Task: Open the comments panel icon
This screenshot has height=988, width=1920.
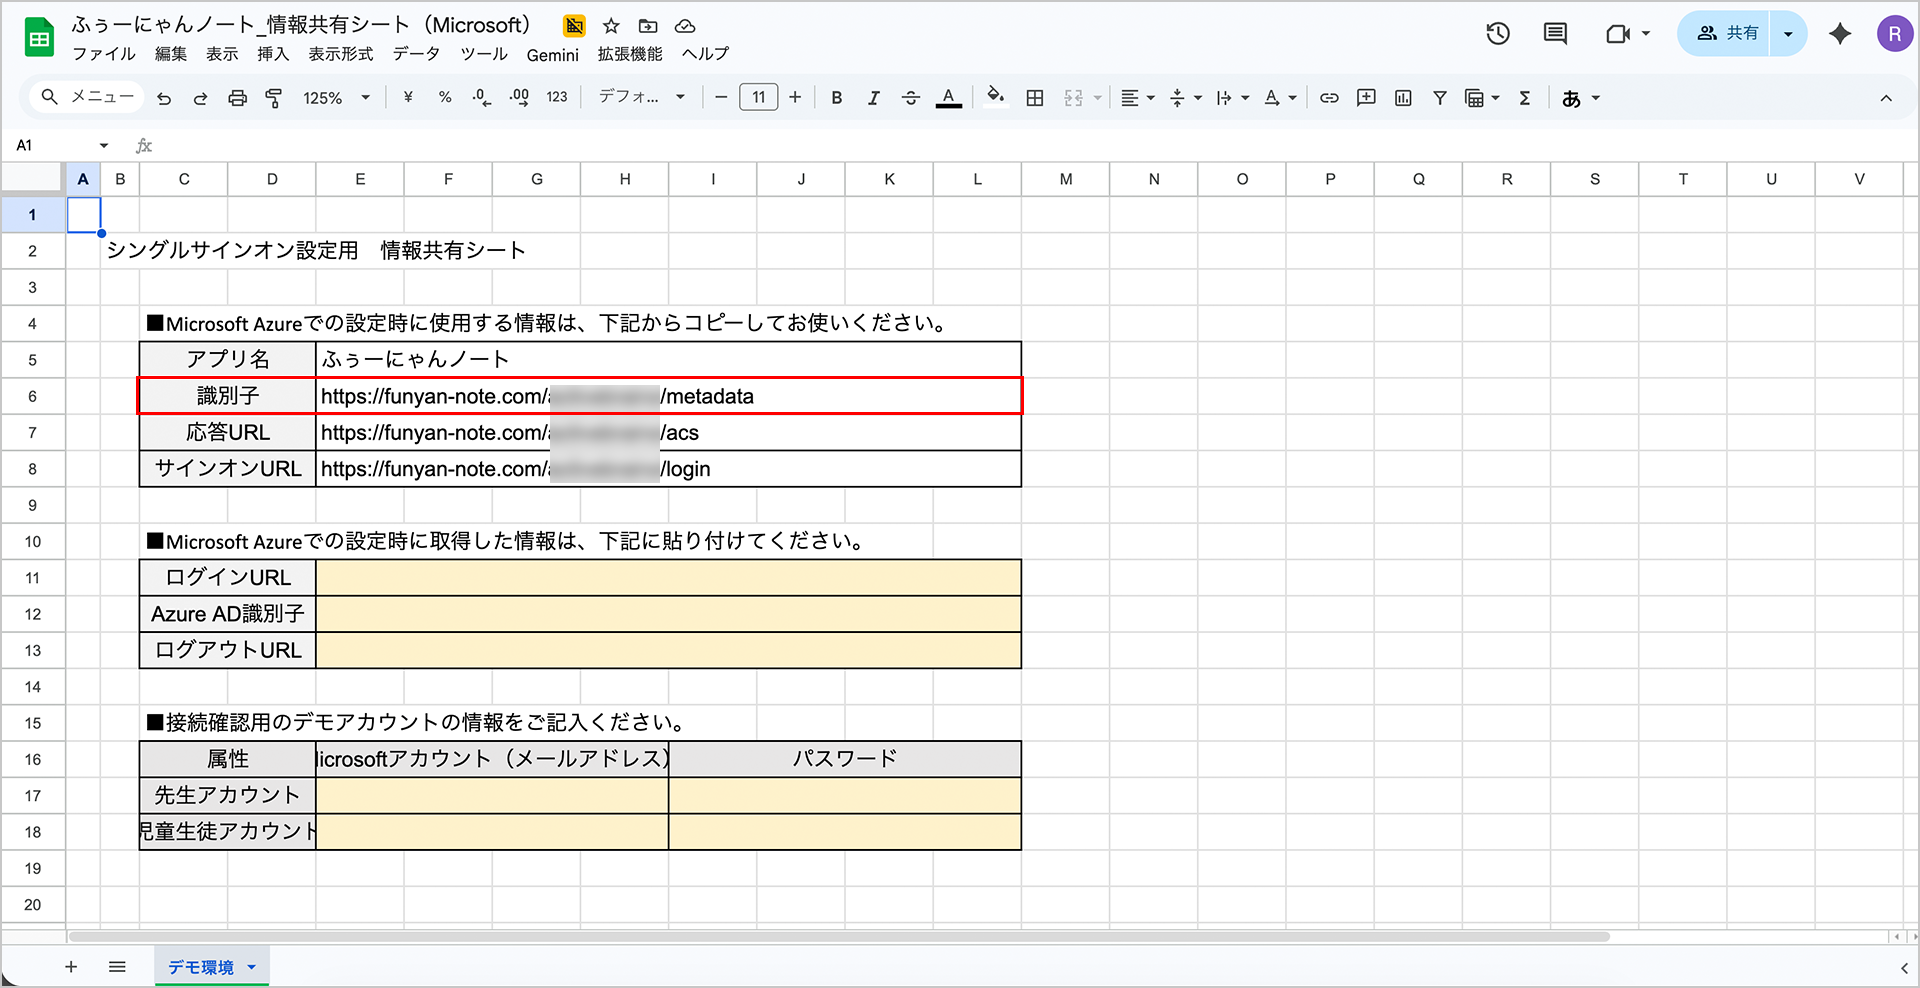Action: 1555,34
